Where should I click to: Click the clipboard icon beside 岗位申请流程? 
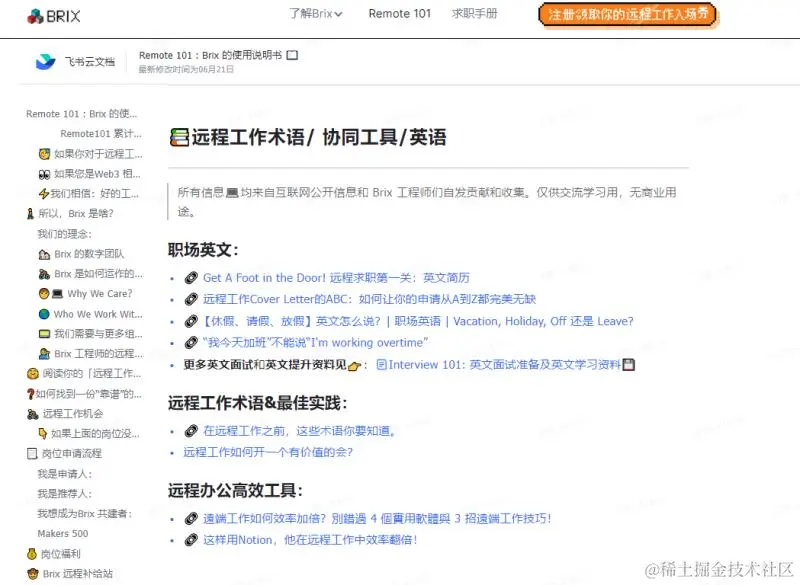click(32, 453)
